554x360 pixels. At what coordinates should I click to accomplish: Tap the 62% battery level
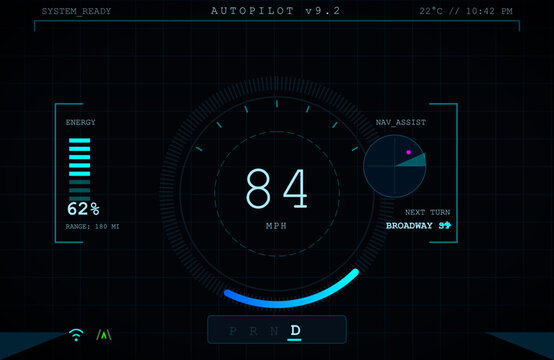83,209
